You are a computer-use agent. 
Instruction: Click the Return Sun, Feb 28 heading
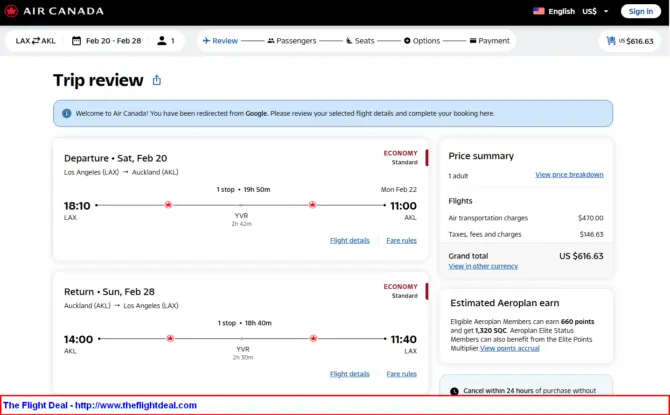point(109,291)
